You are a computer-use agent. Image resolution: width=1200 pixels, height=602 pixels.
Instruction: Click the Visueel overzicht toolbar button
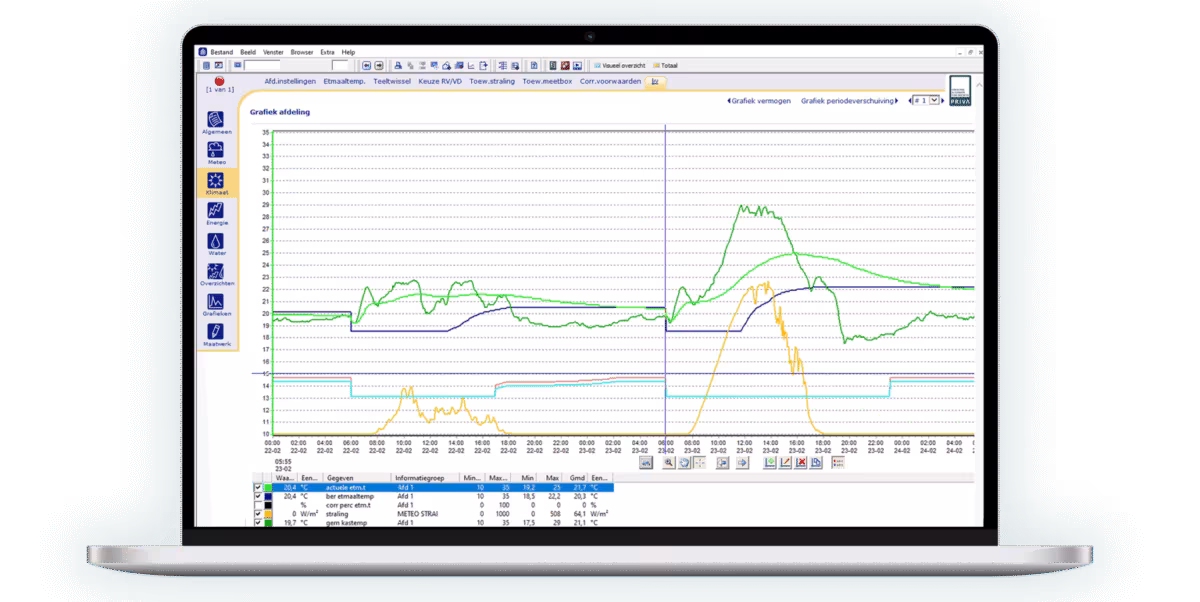point(620,65)
